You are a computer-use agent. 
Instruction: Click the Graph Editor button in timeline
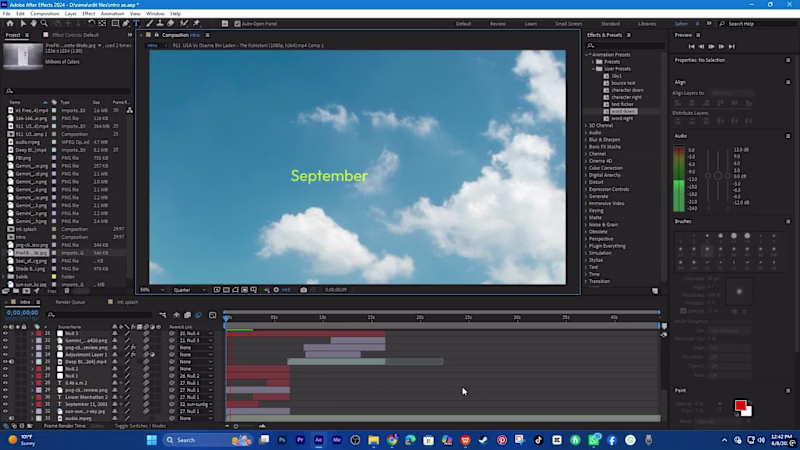213,315
